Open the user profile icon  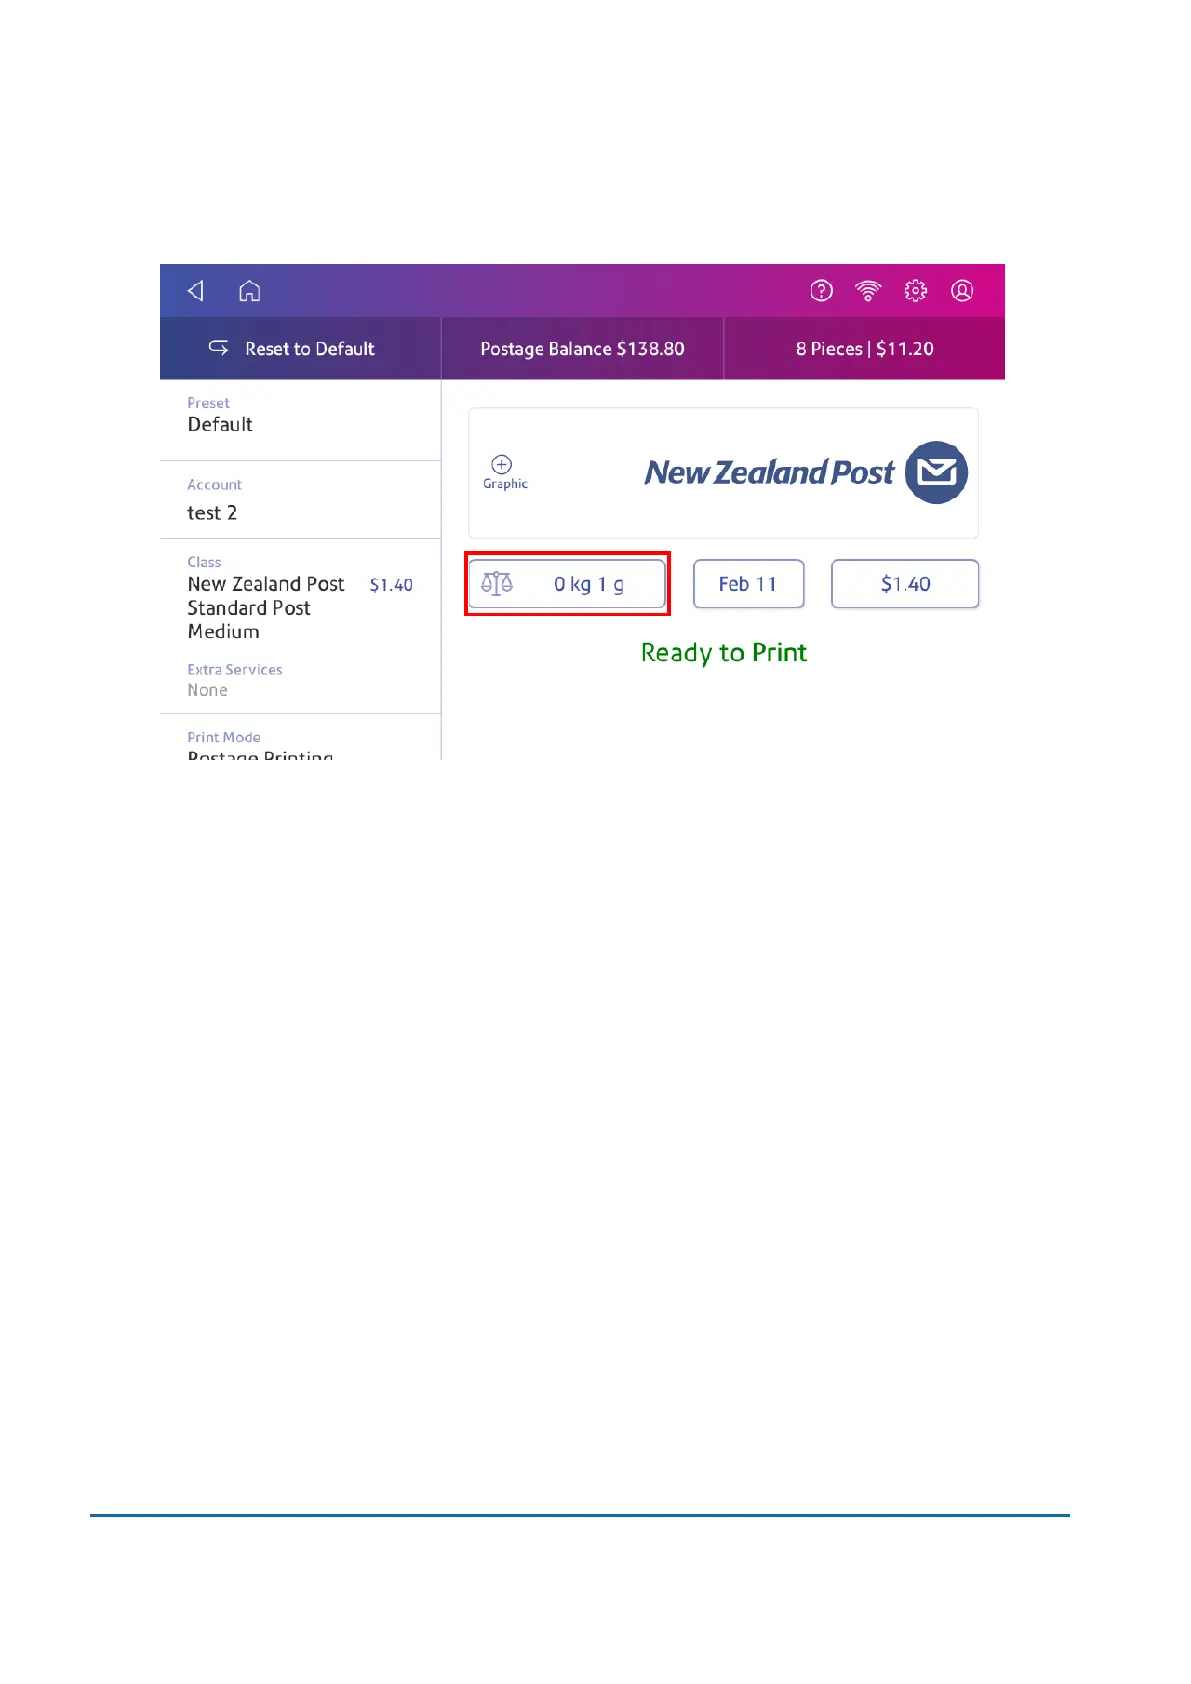[x=962, y=291]
